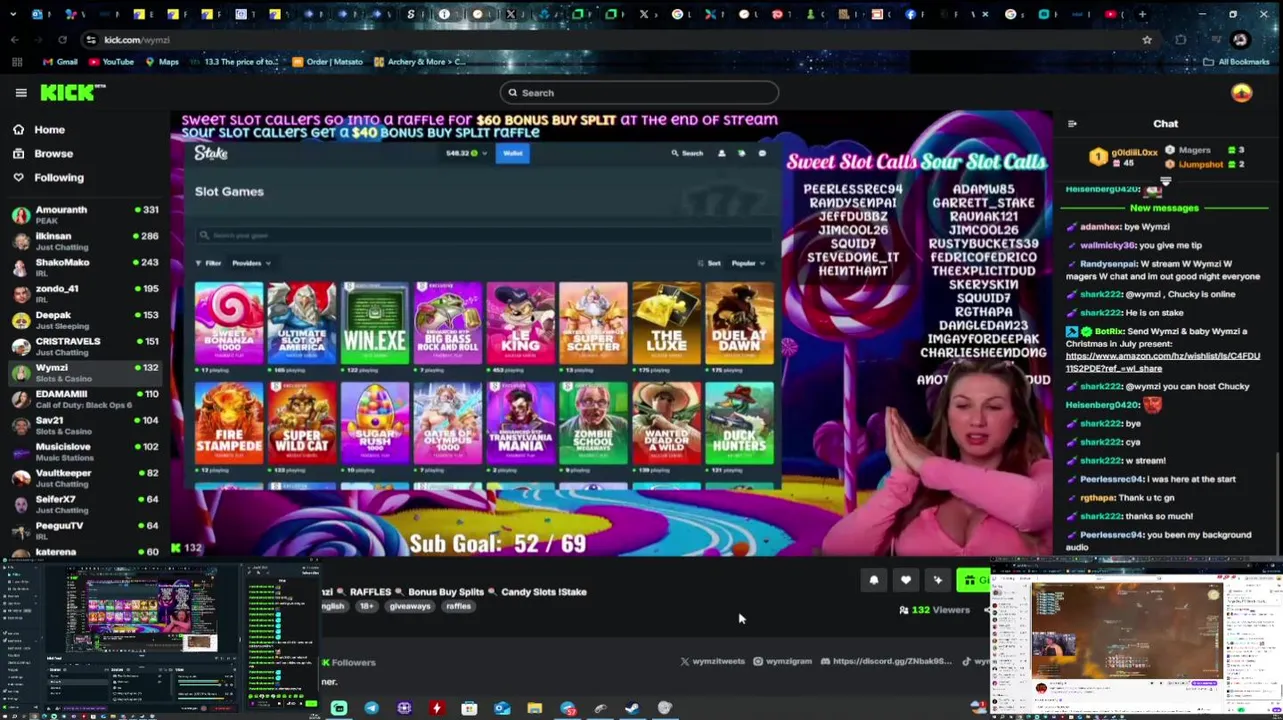
Task: Click the Sweet Bonanza 1000 slot thumbnail
Action: pyautogui.click(x=229, y=323)
